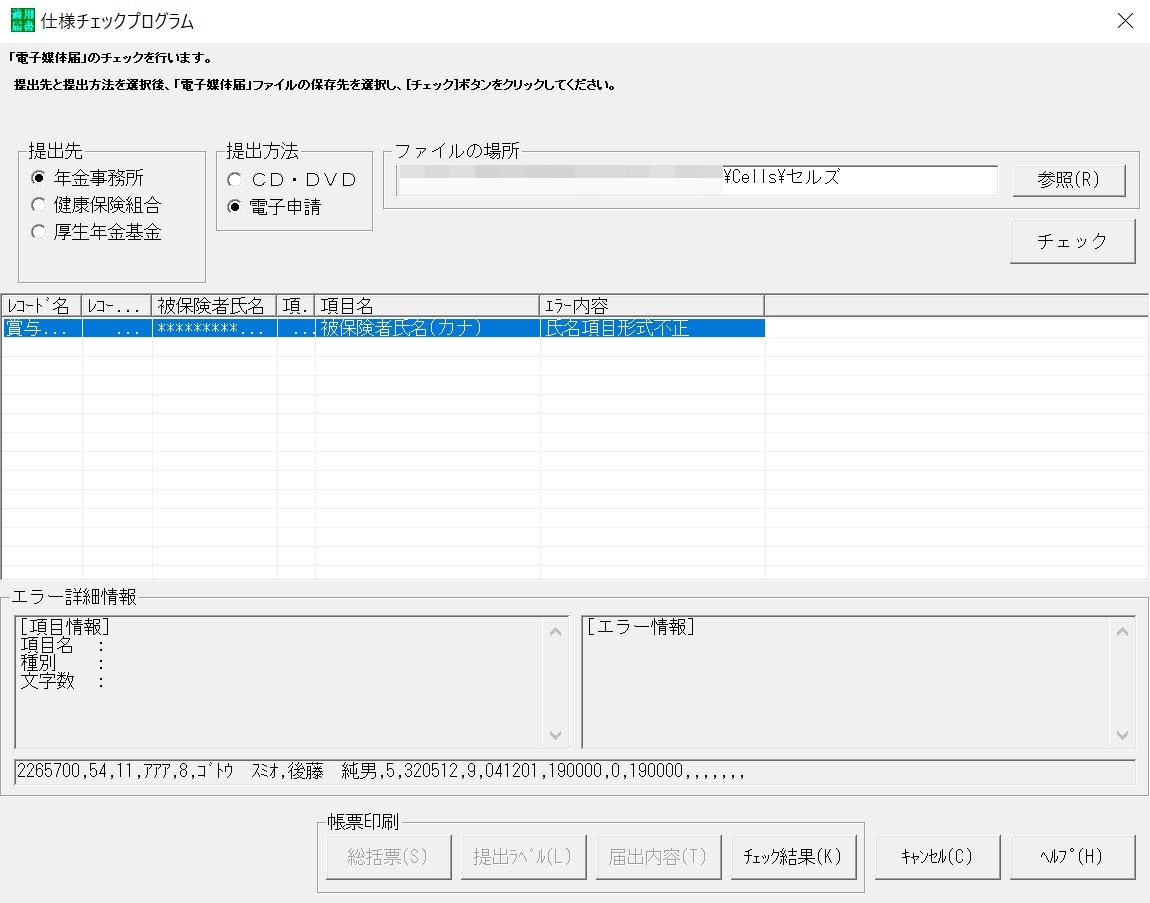
Task: Click the 項. narrow column header
Action: click(295, 305)
